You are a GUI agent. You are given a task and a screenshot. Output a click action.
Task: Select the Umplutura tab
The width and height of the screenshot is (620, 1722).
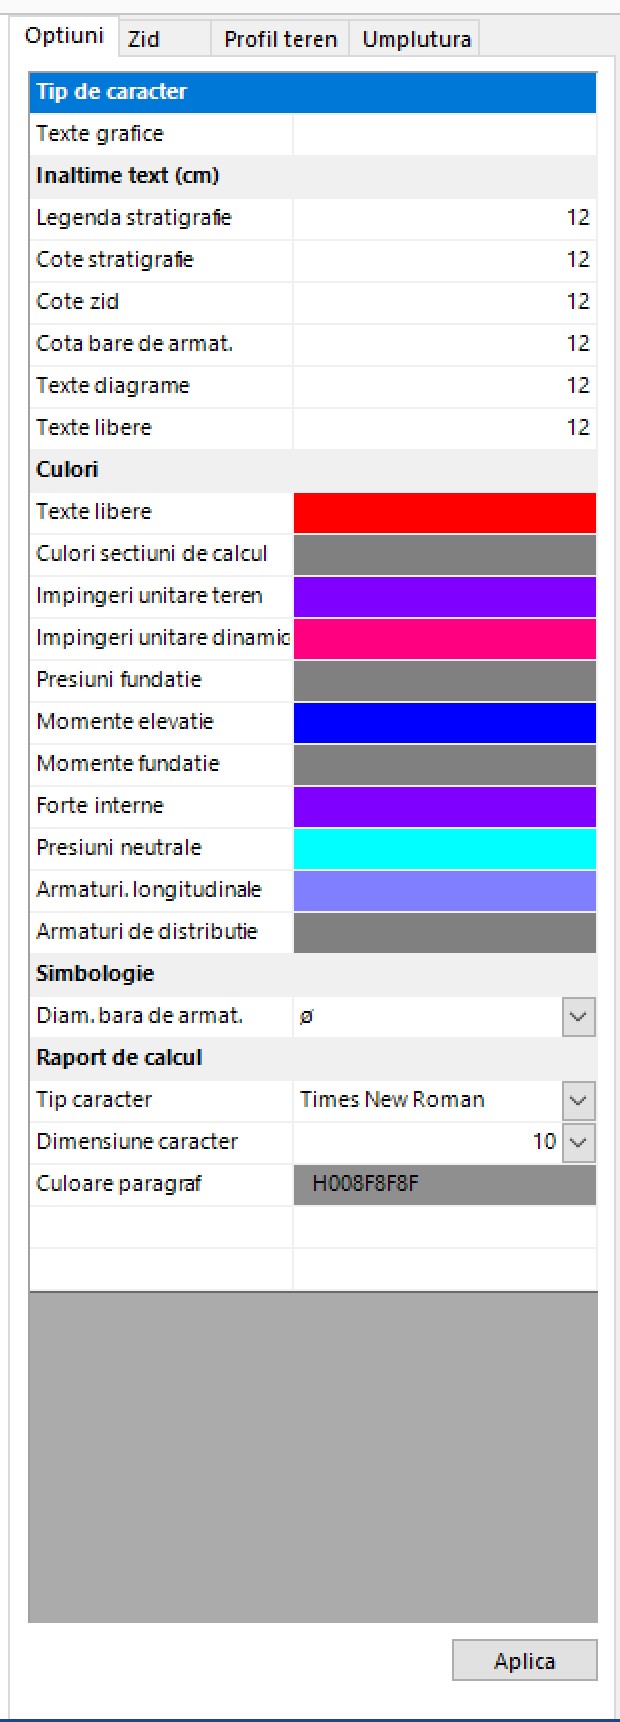coord(416,39)
